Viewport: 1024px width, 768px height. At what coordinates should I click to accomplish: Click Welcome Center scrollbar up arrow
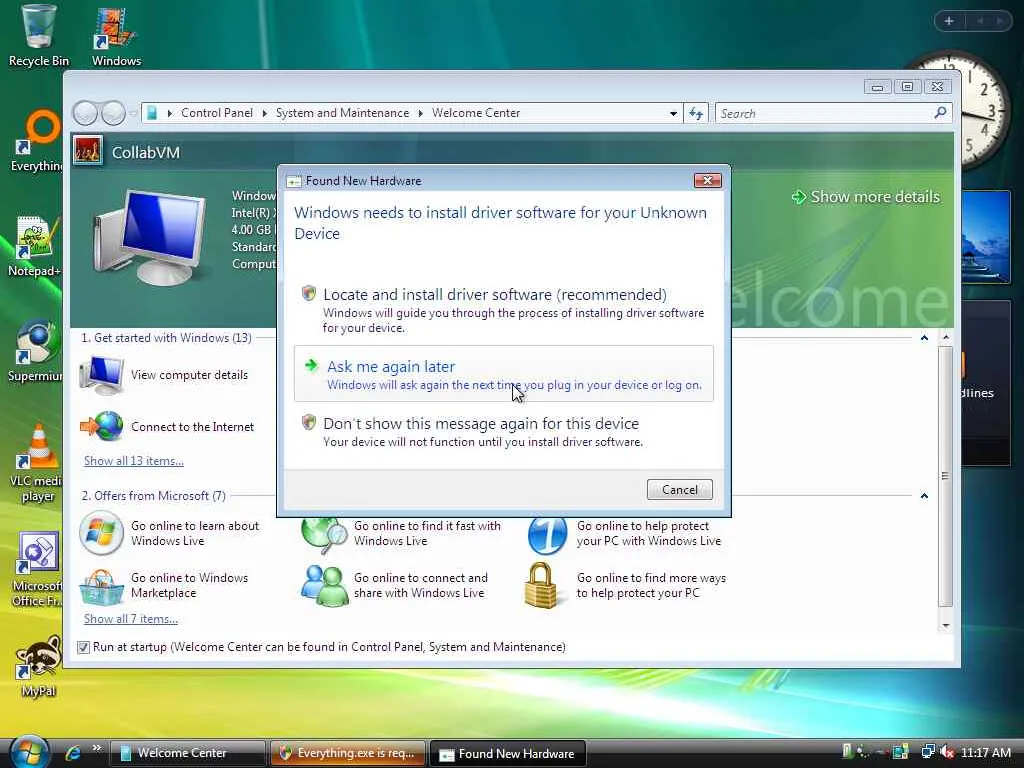pyautogui.click(x=946, y=338)
